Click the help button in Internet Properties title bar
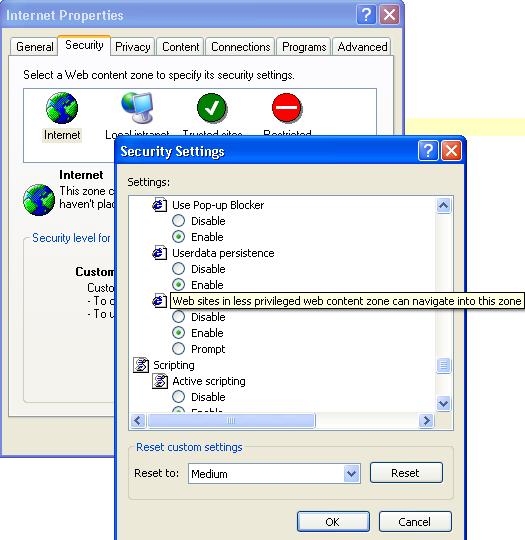 [366, 15]
